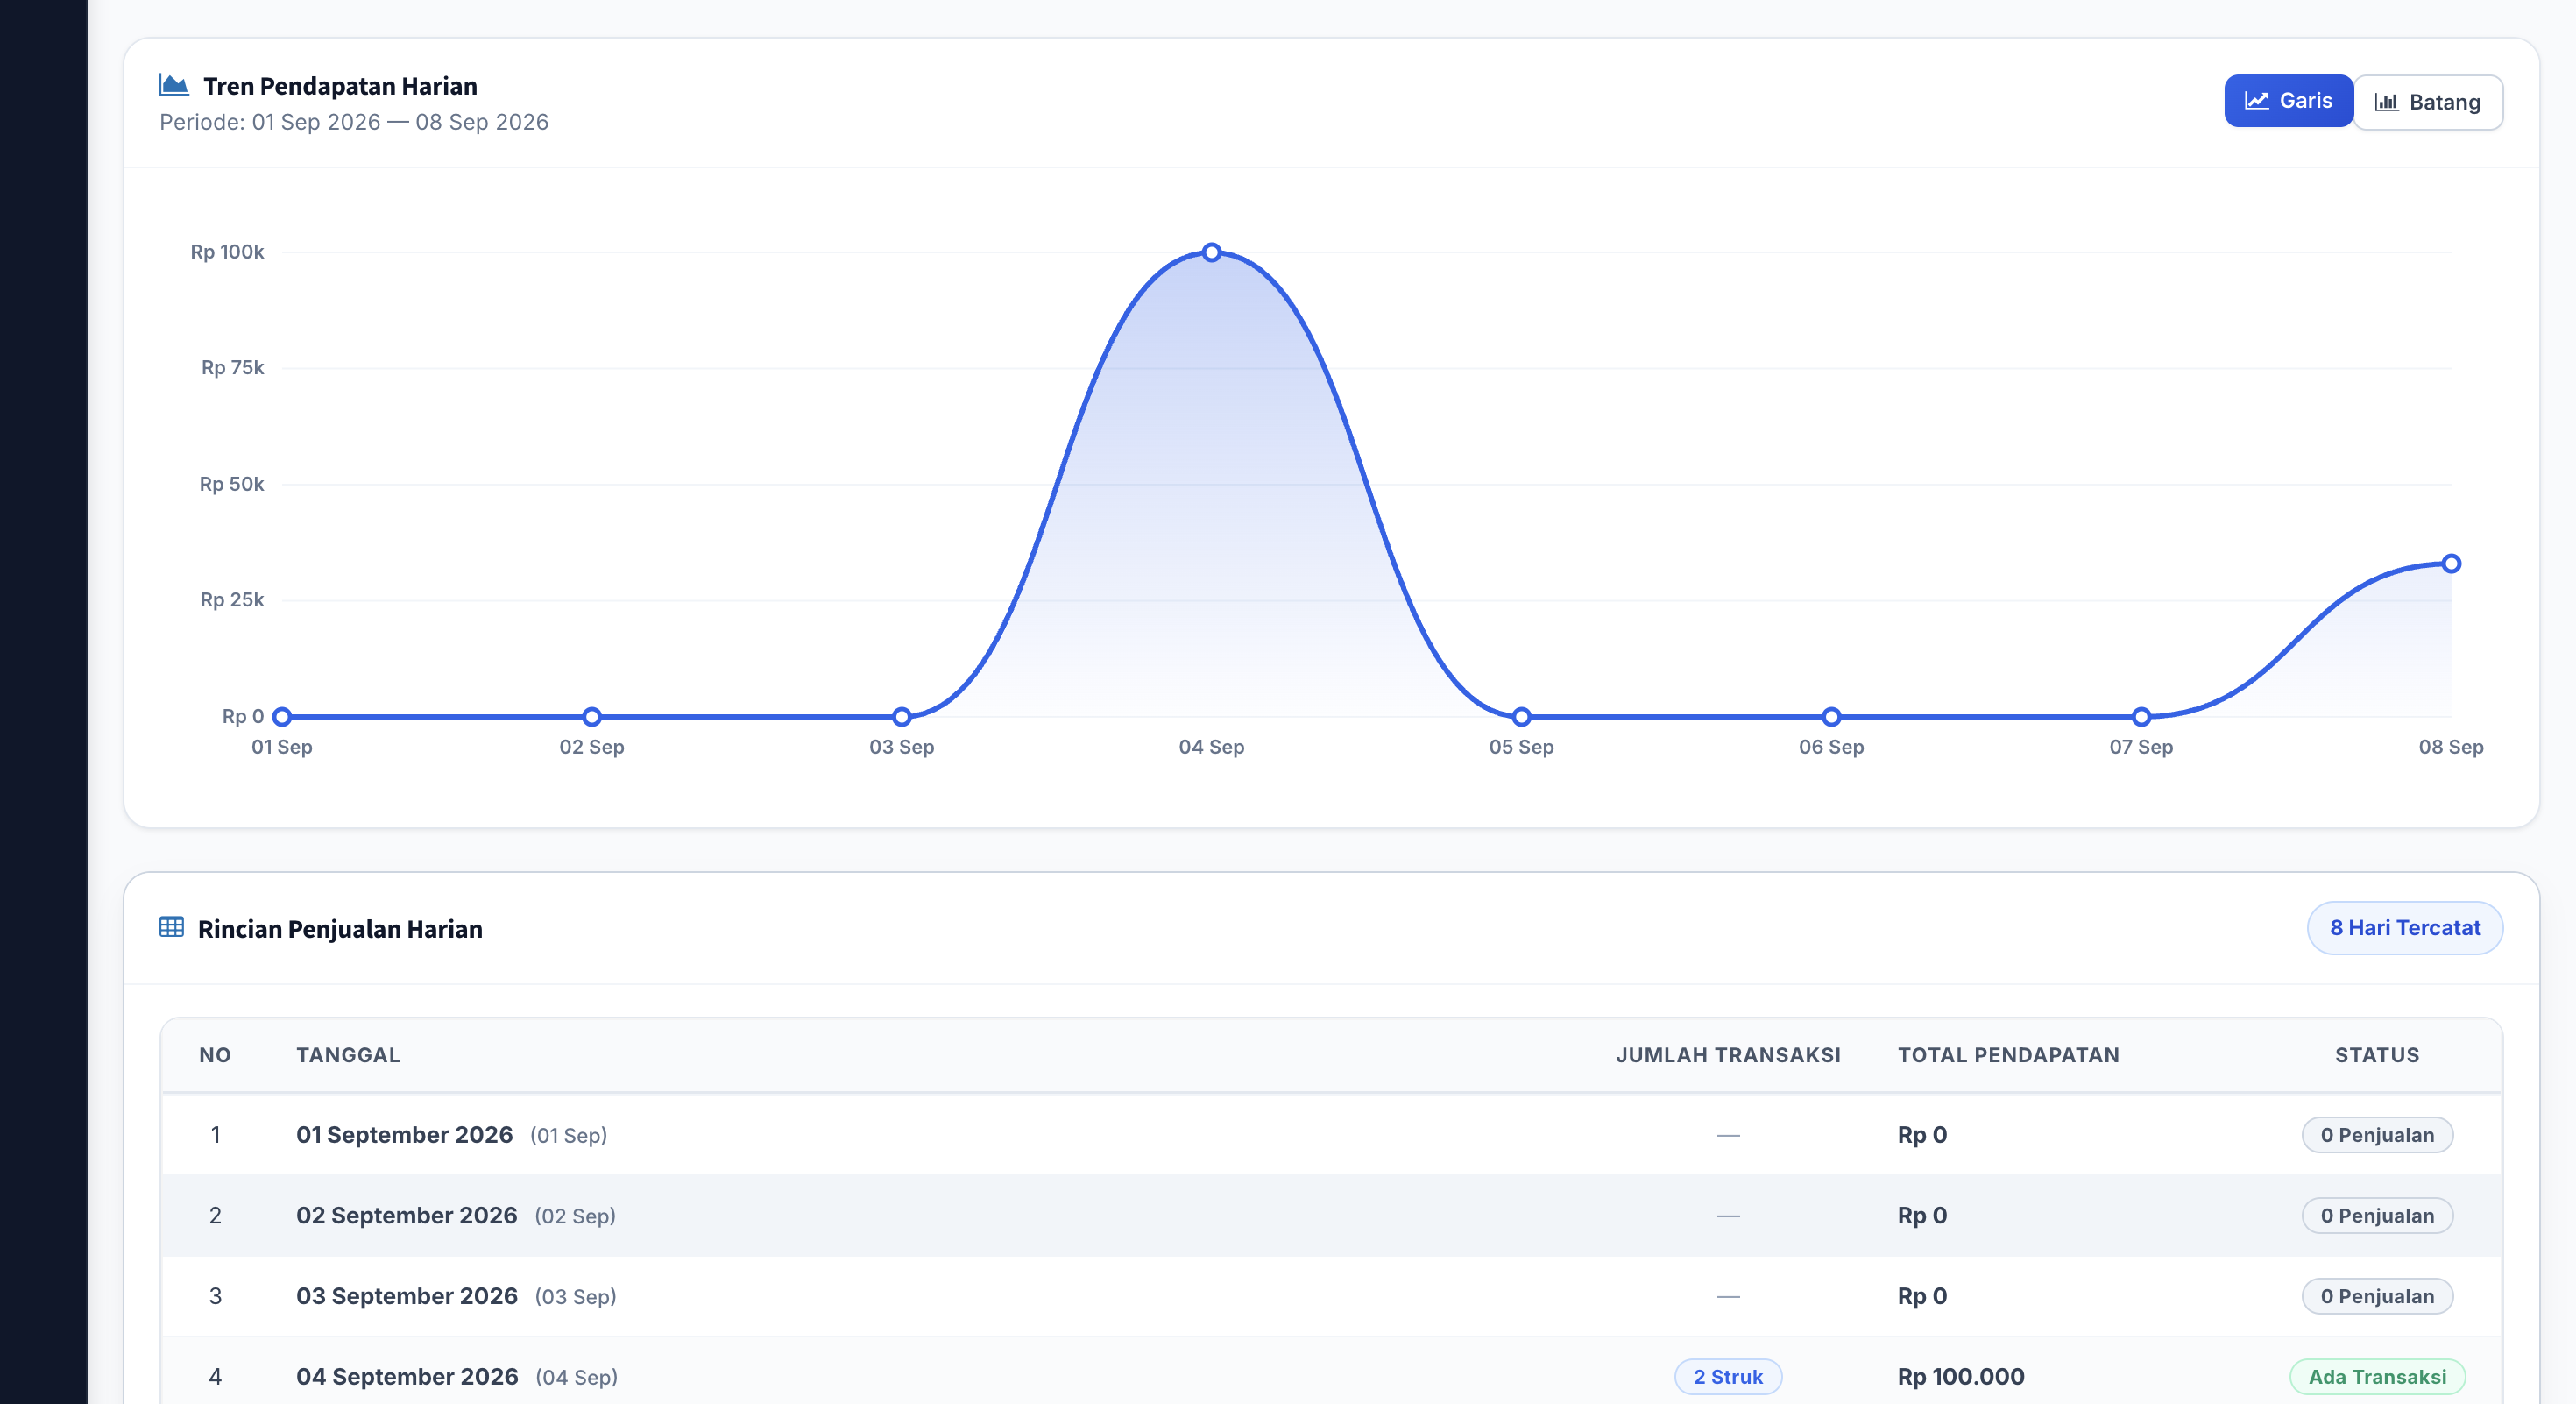Click the TANGGAL column header

348,1055
